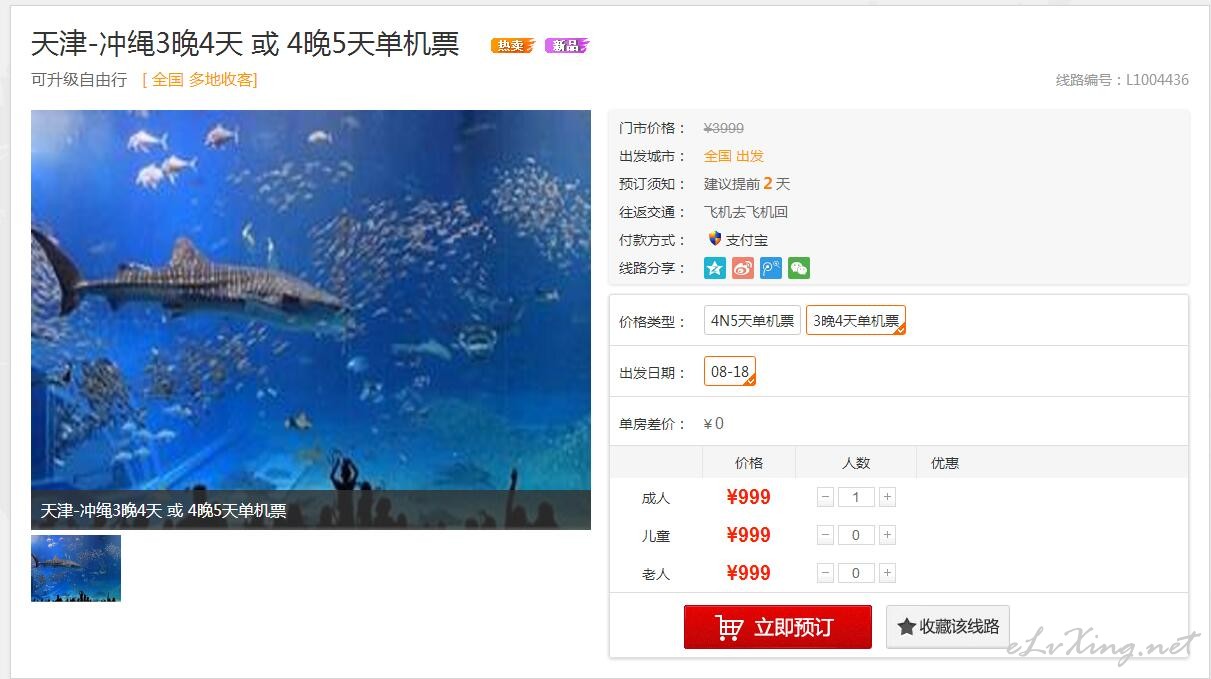Increase child count with plus button
1211x679 pixels.
(x=887, y=535)
